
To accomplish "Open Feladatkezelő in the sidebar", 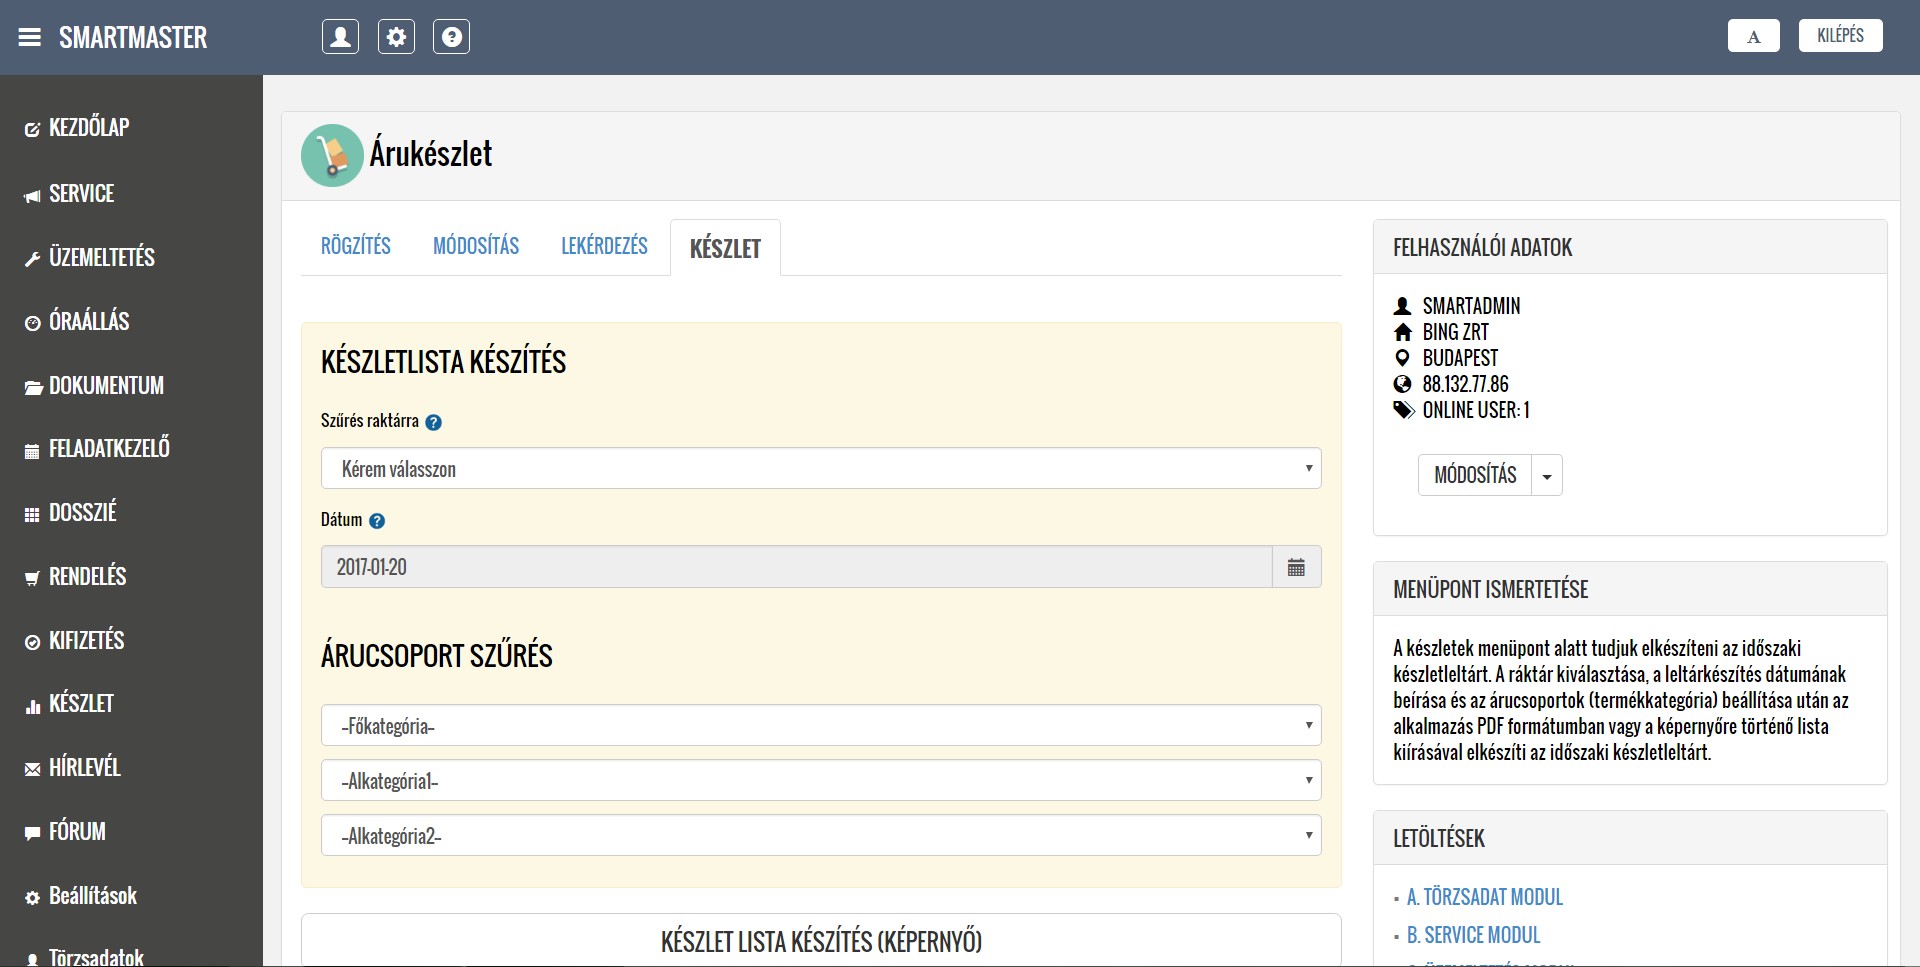I will click(109, 449).
